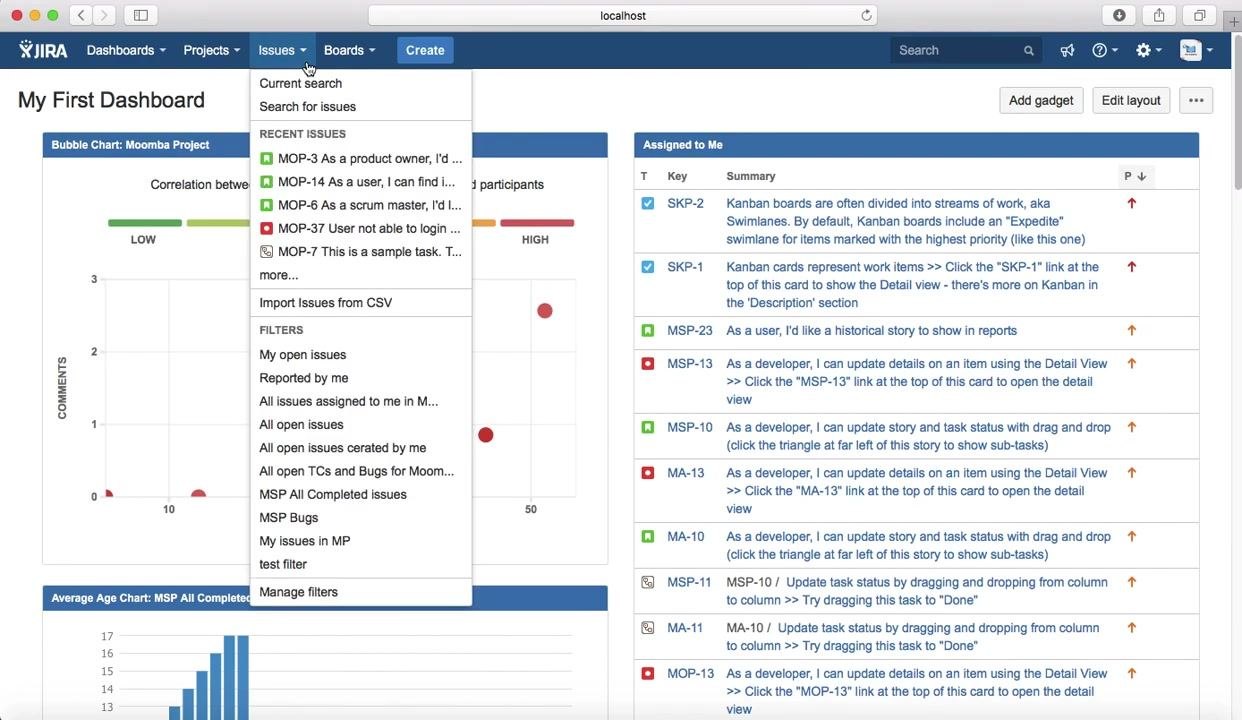The width and height of the screenshot is (1242, 720).
Task: Open MSP-23 summary historical story link
Action: coord(871,330)
